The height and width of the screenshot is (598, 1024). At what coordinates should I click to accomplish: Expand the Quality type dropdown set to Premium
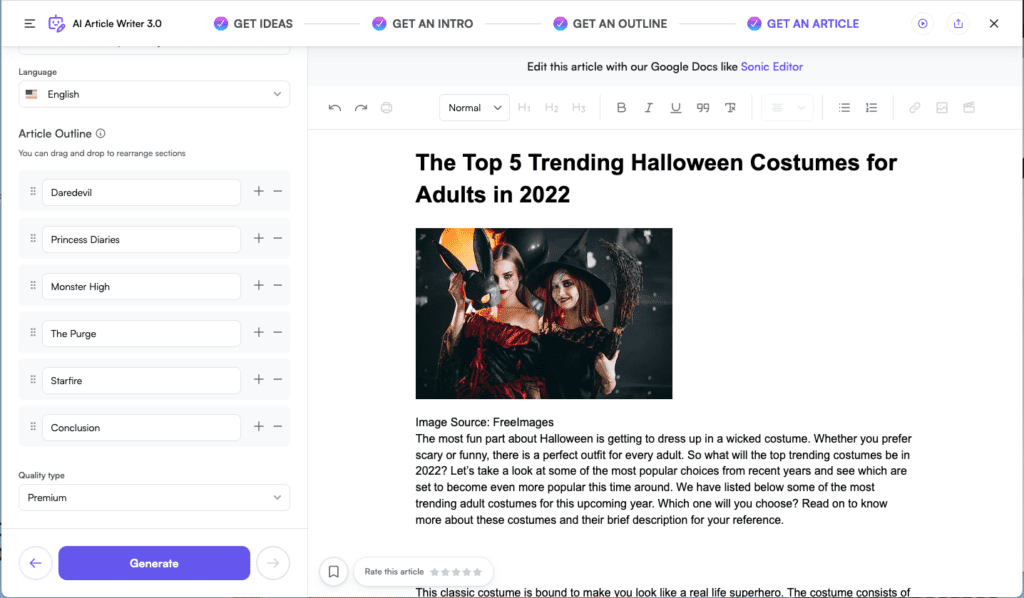coord(154,497)
